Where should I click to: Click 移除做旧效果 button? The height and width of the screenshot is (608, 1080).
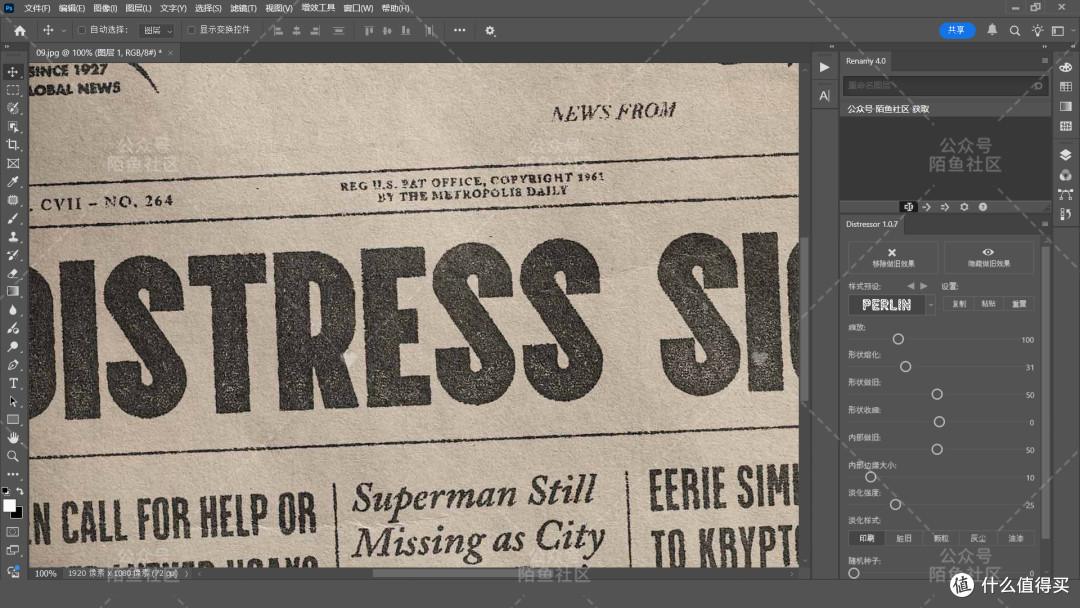pyautogui.click(x=893, y=257)
